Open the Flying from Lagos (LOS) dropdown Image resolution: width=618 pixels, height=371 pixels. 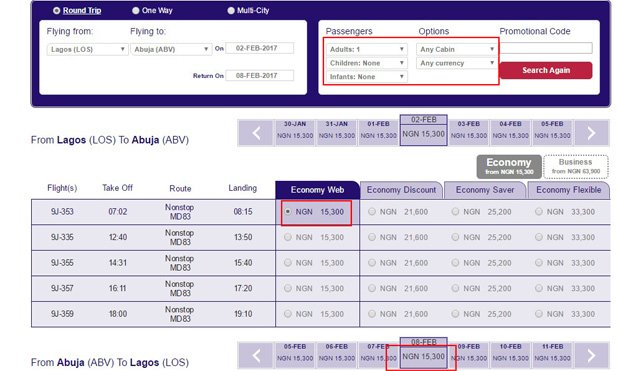(x=87, y=49)
